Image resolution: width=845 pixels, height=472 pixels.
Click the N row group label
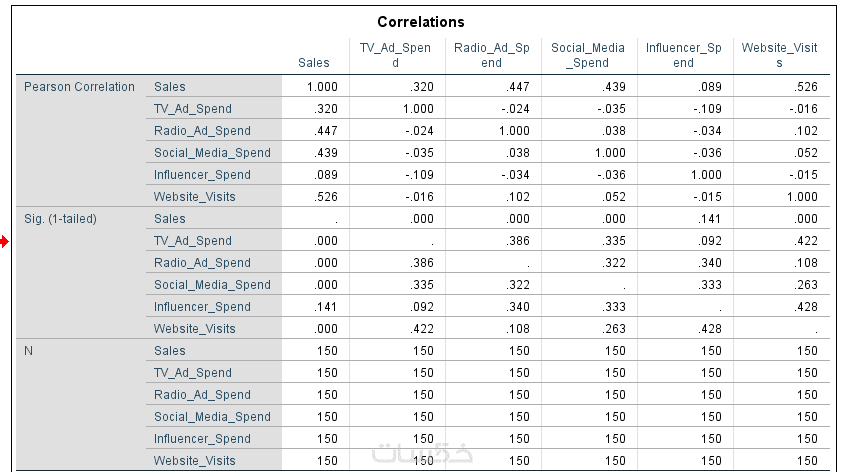(x=30, y=351)
